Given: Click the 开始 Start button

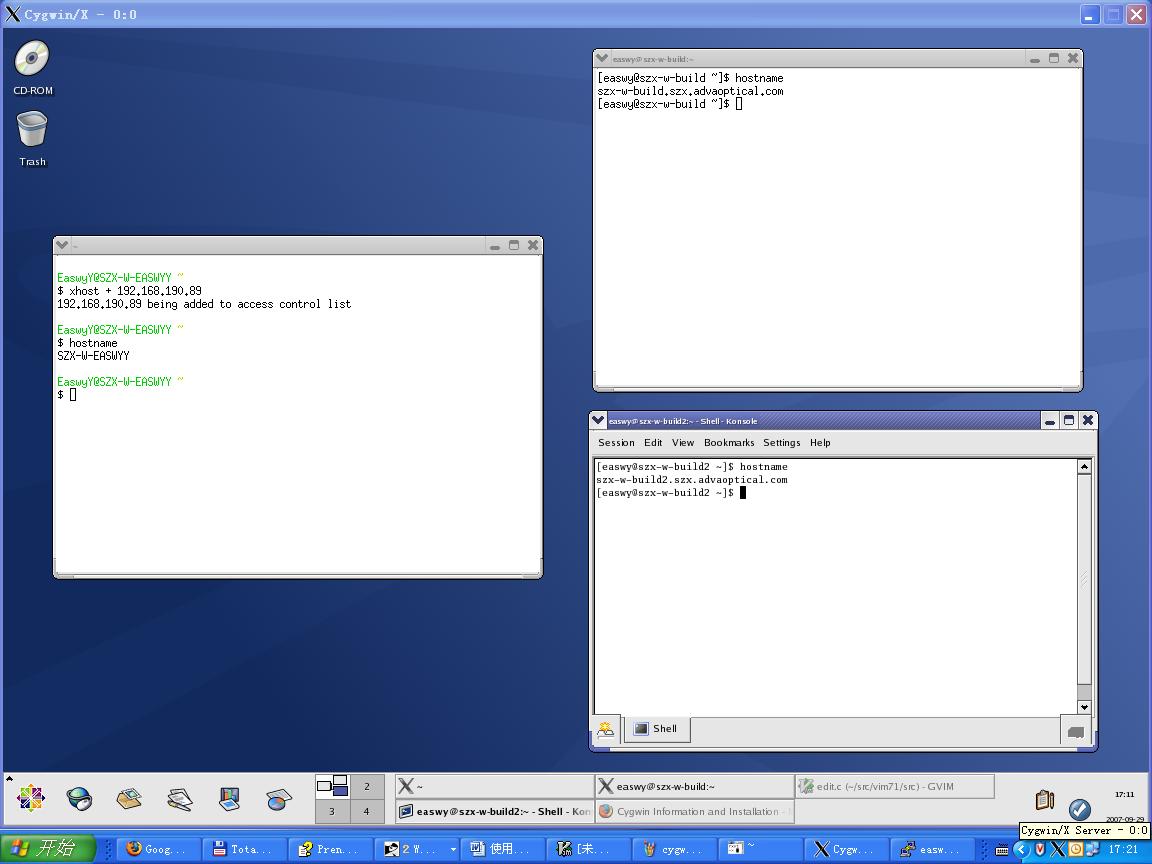Looking at the screenshot, I should coord(45,848).
